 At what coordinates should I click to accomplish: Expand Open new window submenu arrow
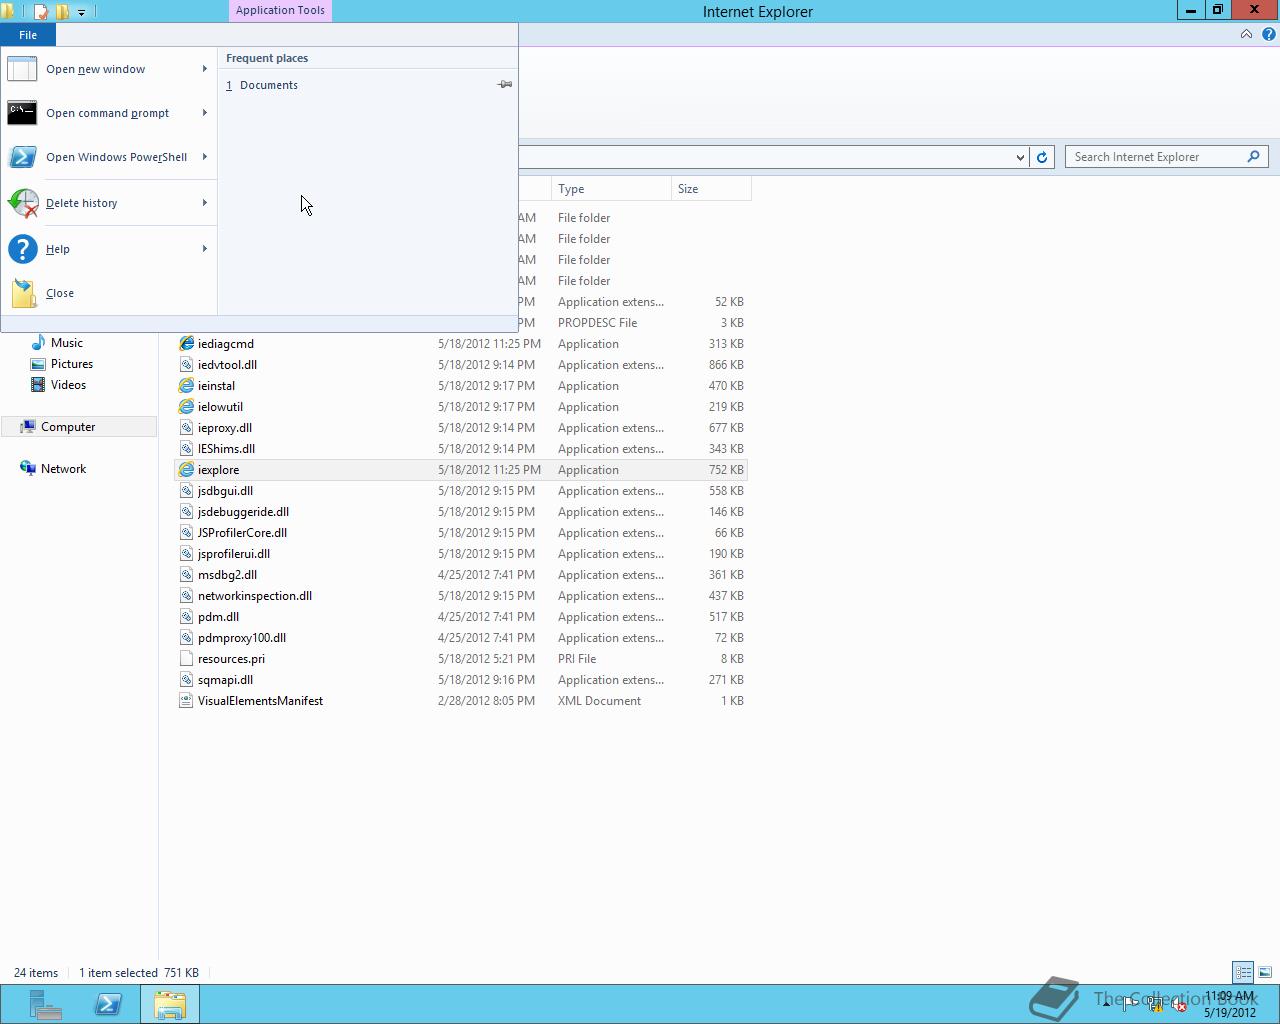205,69
